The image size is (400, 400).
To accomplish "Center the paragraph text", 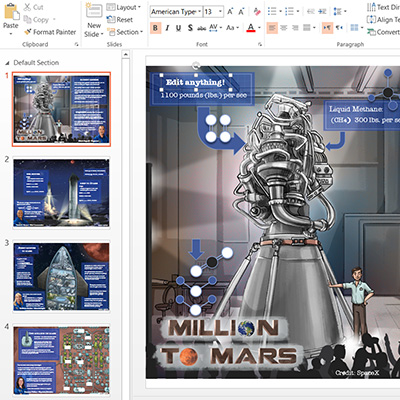I will [284, 28].
